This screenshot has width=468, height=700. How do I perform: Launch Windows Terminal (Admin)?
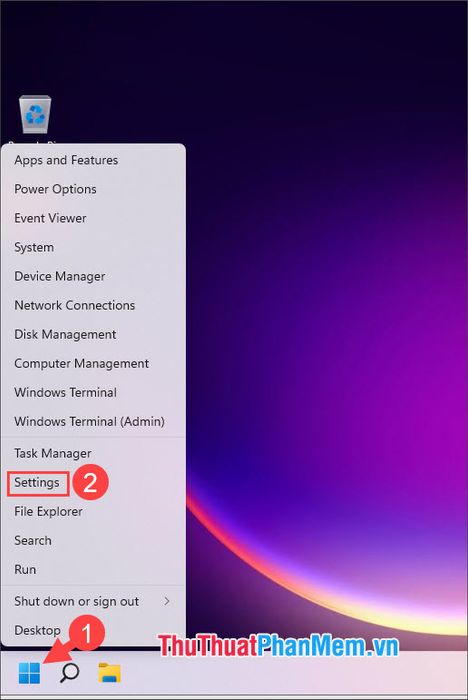coord(93,421)
